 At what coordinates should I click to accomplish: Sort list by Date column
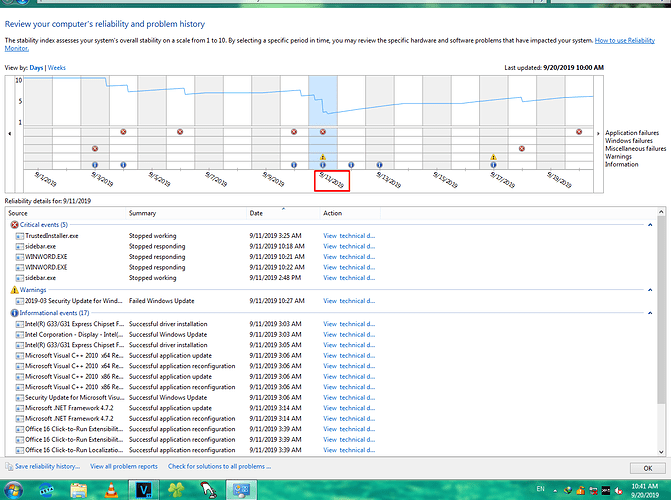(283, 213)
